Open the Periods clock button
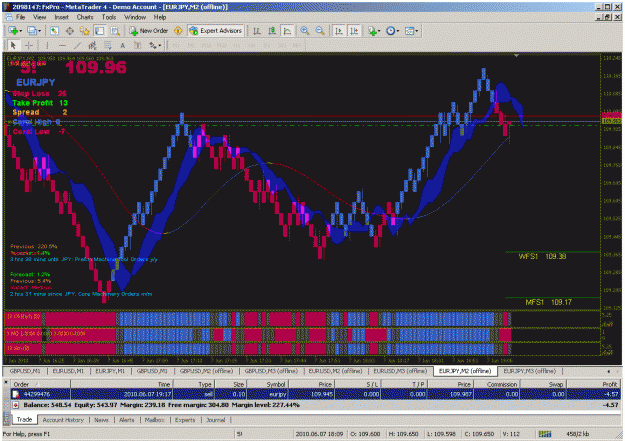625x441 pixels. coord(390,31)
